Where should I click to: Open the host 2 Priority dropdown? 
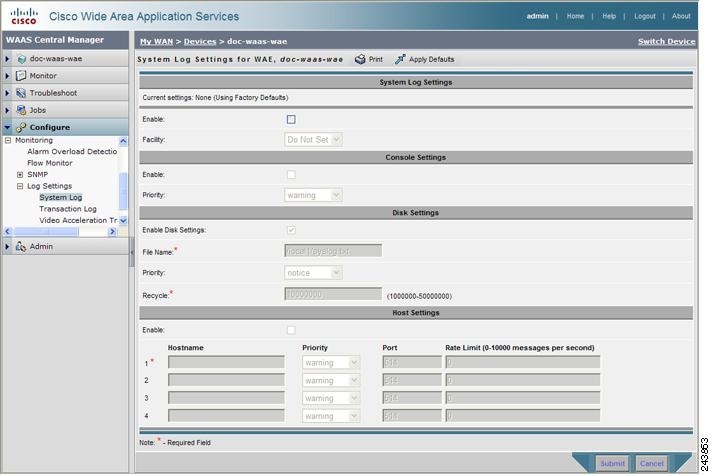click(331, 381)
